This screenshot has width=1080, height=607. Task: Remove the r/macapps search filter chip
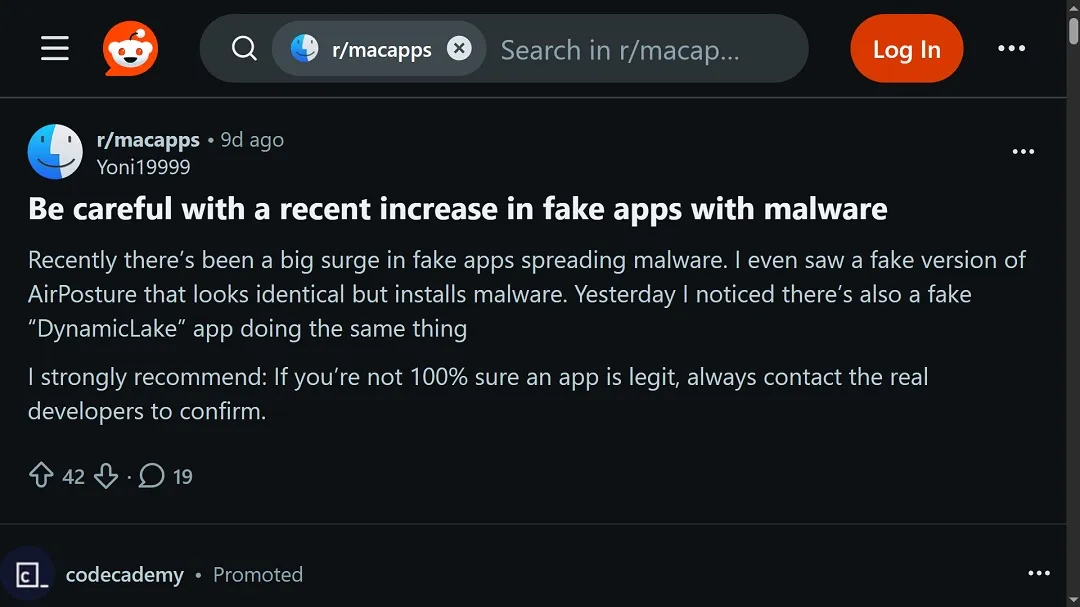click(458, 47)
